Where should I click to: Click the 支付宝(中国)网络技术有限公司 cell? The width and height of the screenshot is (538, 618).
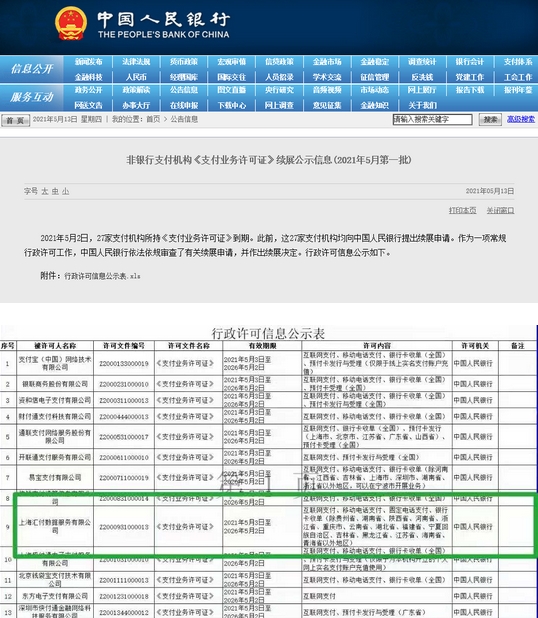tap(55, 363)
